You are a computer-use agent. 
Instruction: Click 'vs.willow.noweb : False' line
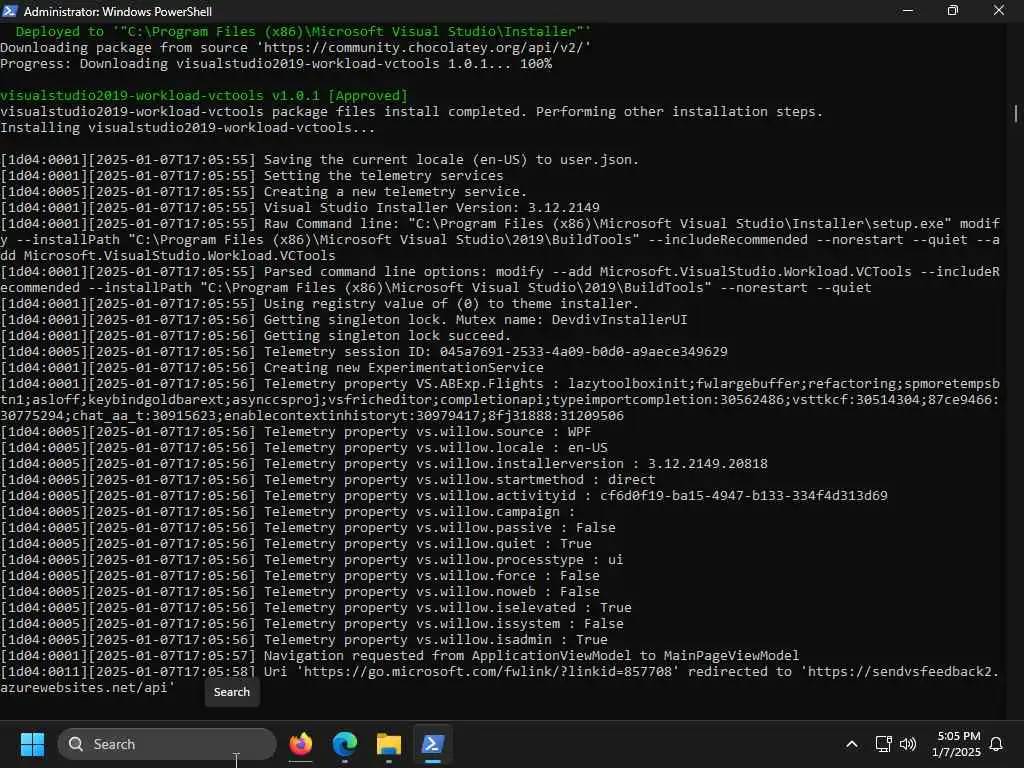tap(300, 592)
